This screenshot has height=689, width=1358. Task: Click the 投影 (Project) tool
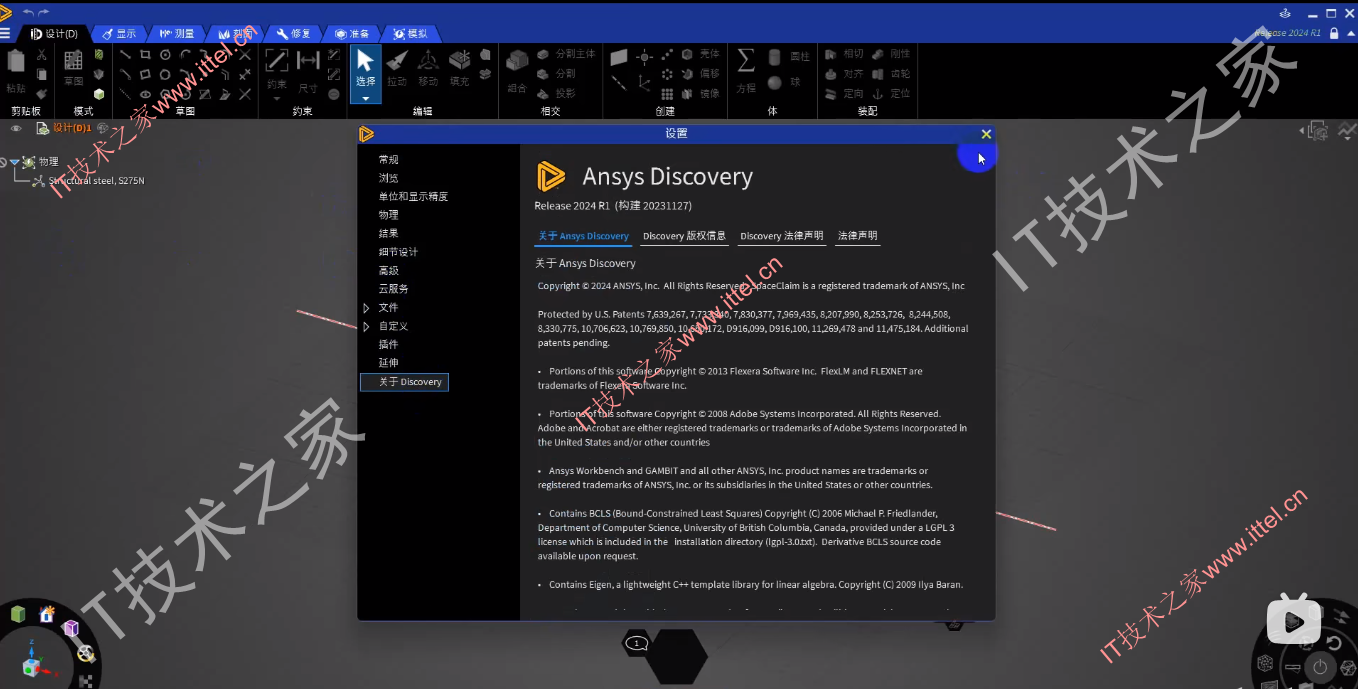557,93
